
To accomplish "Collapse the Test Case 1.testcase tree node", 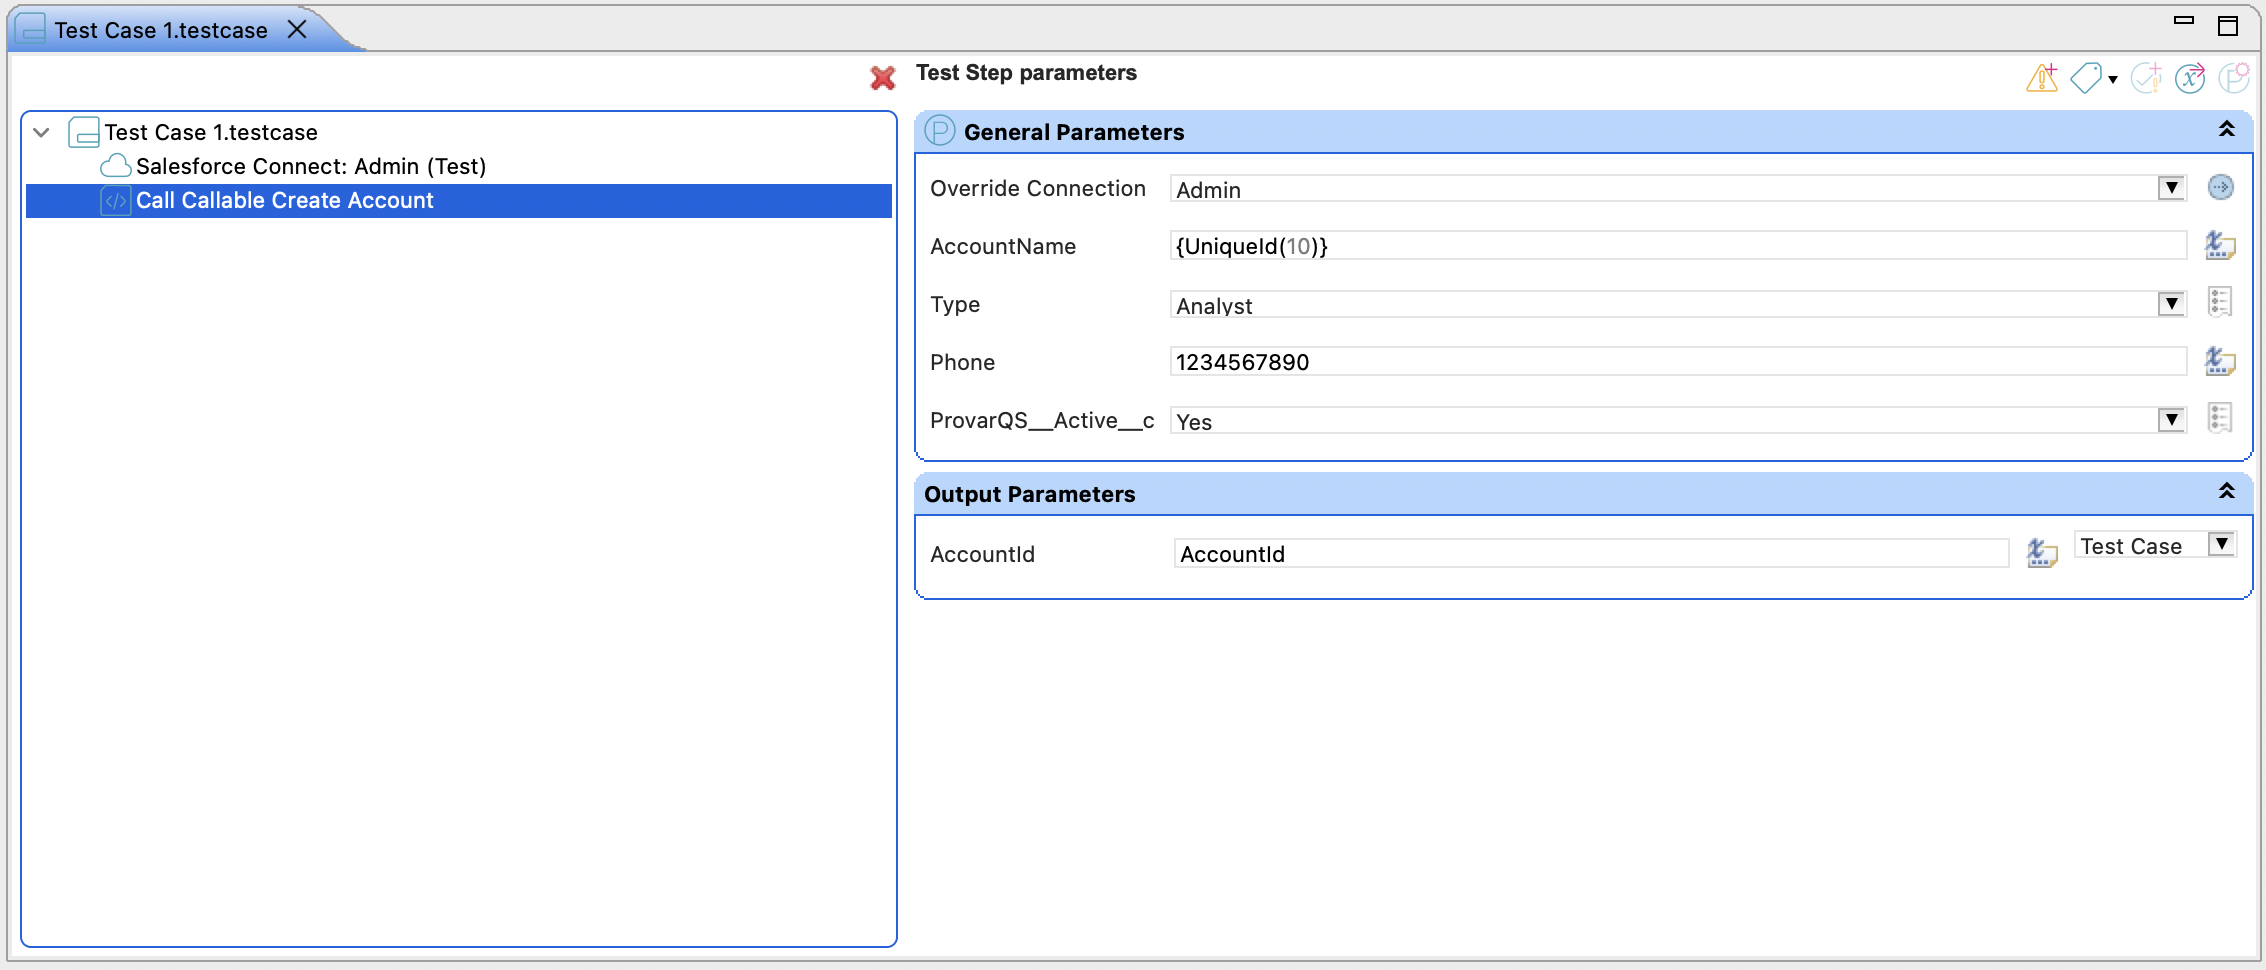I will click(40, 132).
